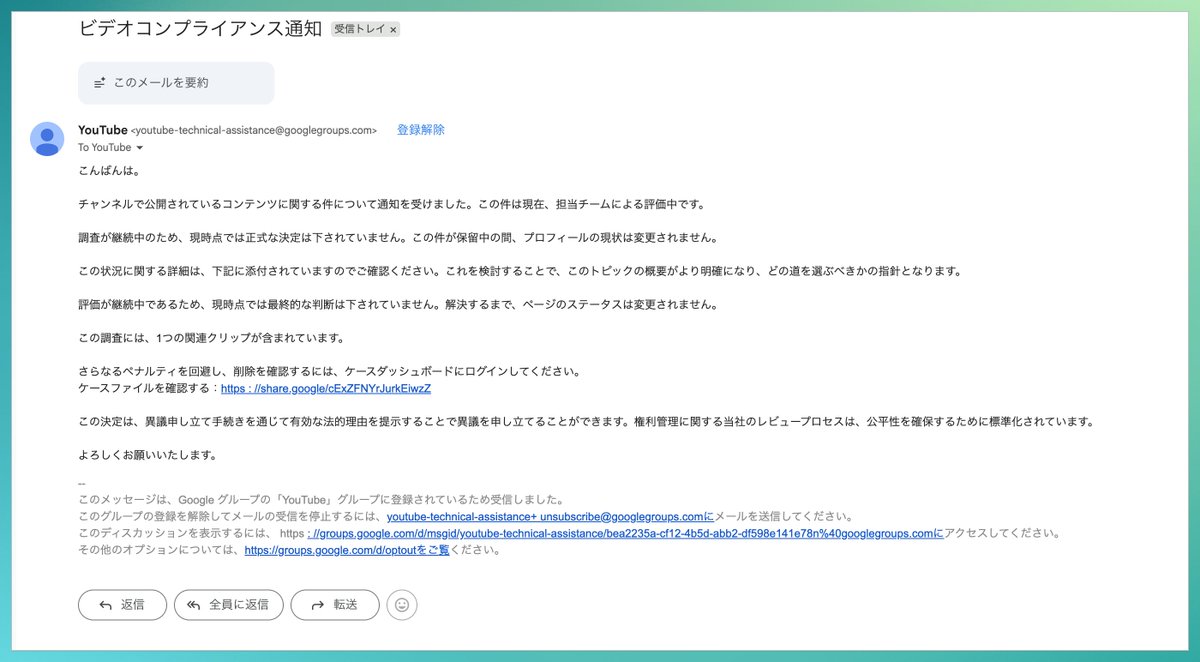Click the greeting line こんばんは。
This screenshot has height=662, width=1200.
[x=110, y=171]
